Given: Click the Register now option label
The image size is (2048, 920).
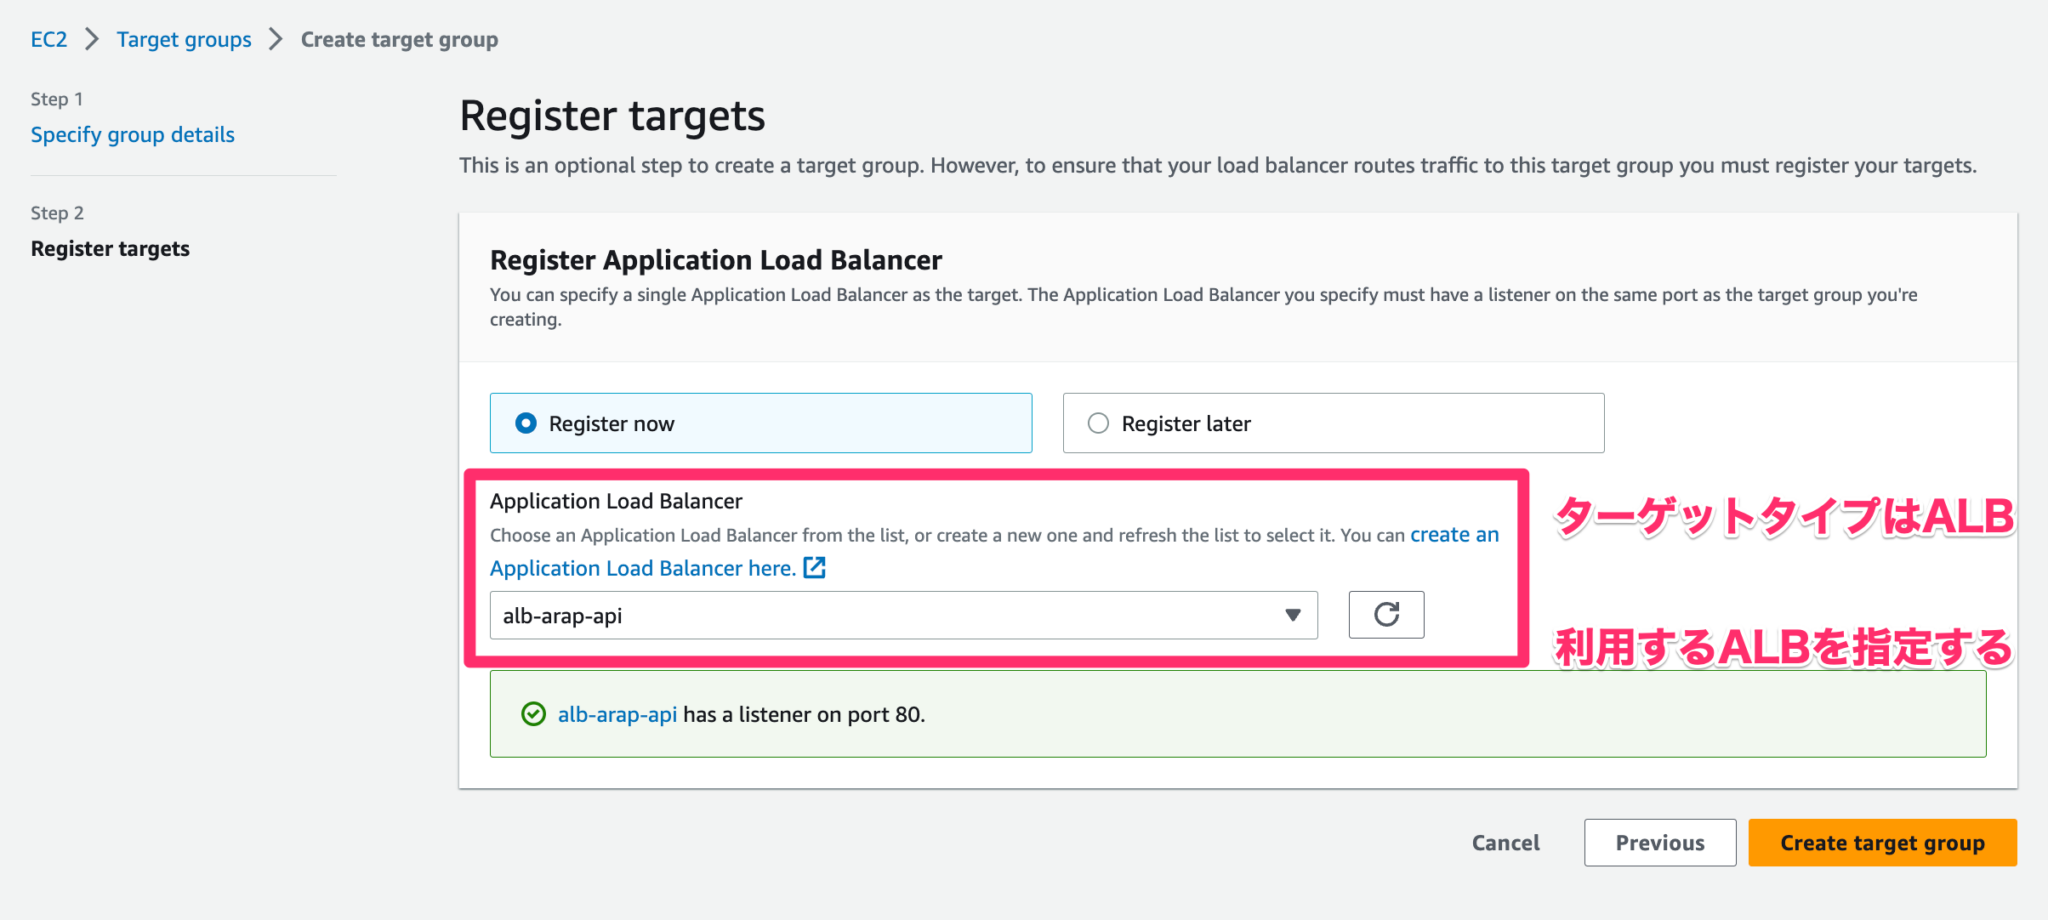Looking at the screenshot, I should click(x=610, y=423).
